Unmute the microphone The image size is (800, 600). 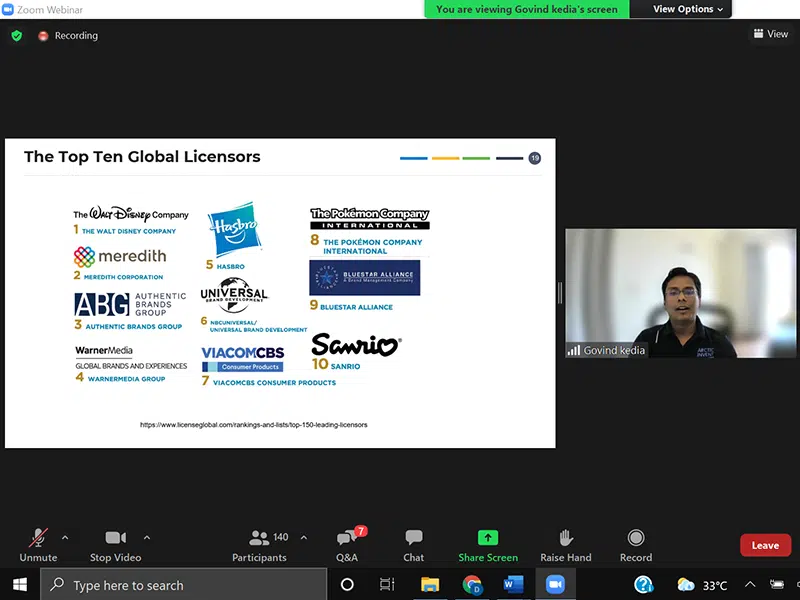point(38,545)
